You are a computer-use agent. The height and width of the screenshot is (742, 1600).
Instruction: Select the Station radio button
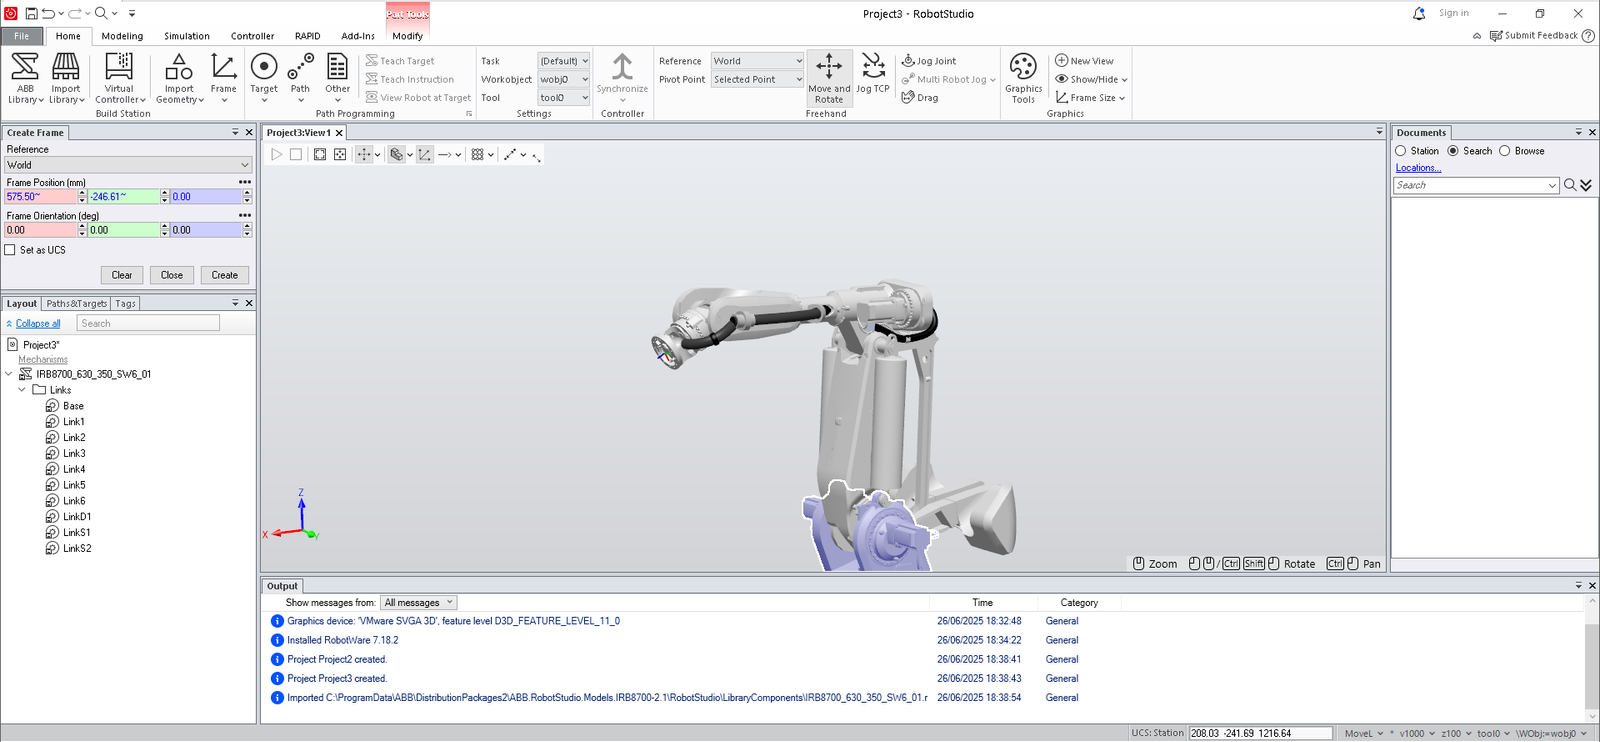click(x=1400, y=151)
